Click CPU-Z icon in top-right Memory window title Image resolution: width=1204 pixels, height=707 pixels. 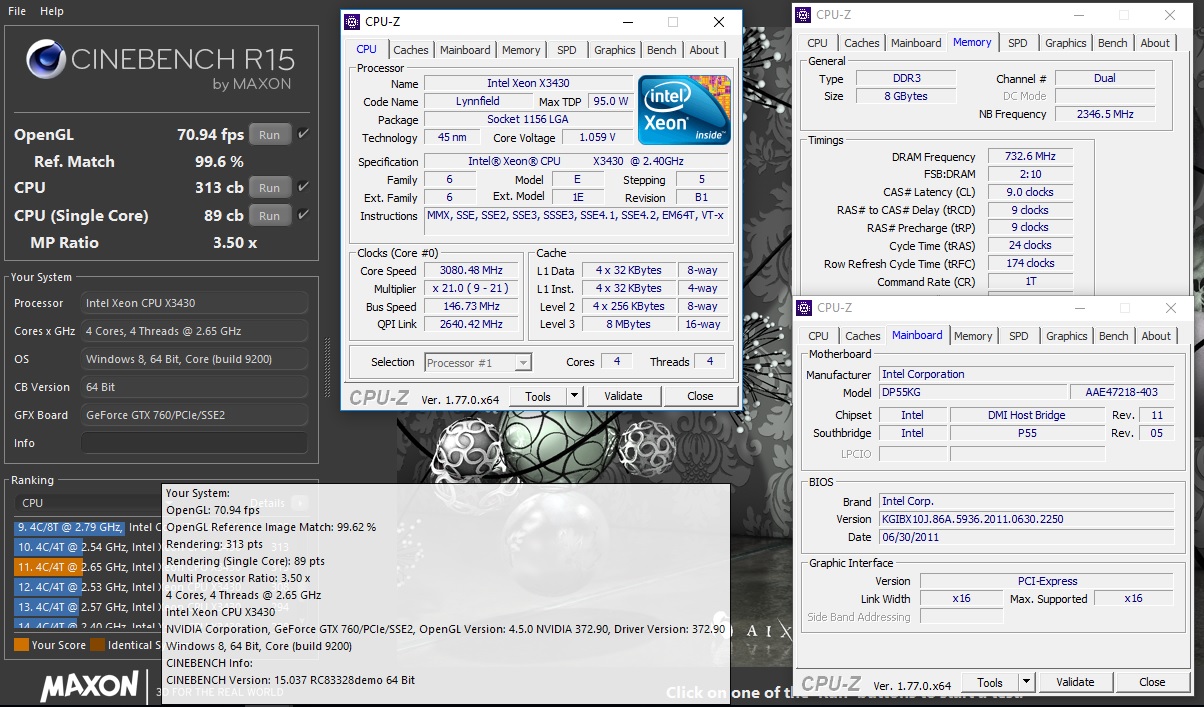pyautogui.click(x=803, y=15)
